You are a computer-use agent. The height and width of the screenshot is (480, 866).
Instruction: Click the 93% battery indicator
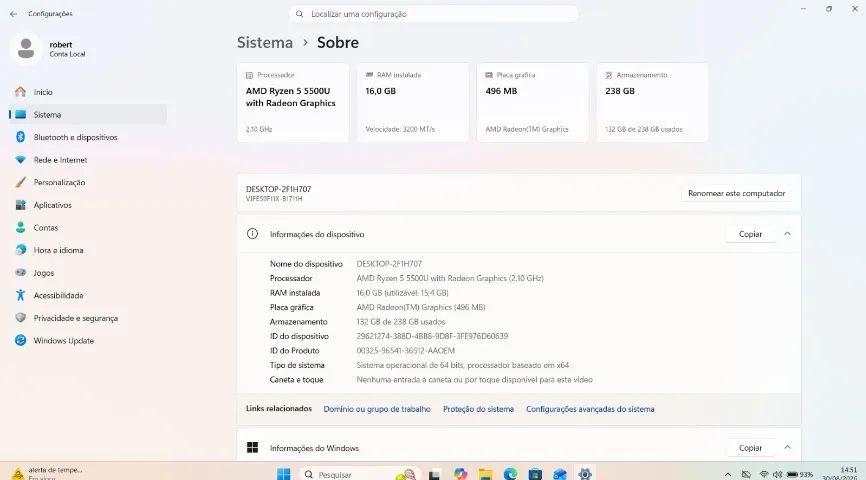[800, 474]
